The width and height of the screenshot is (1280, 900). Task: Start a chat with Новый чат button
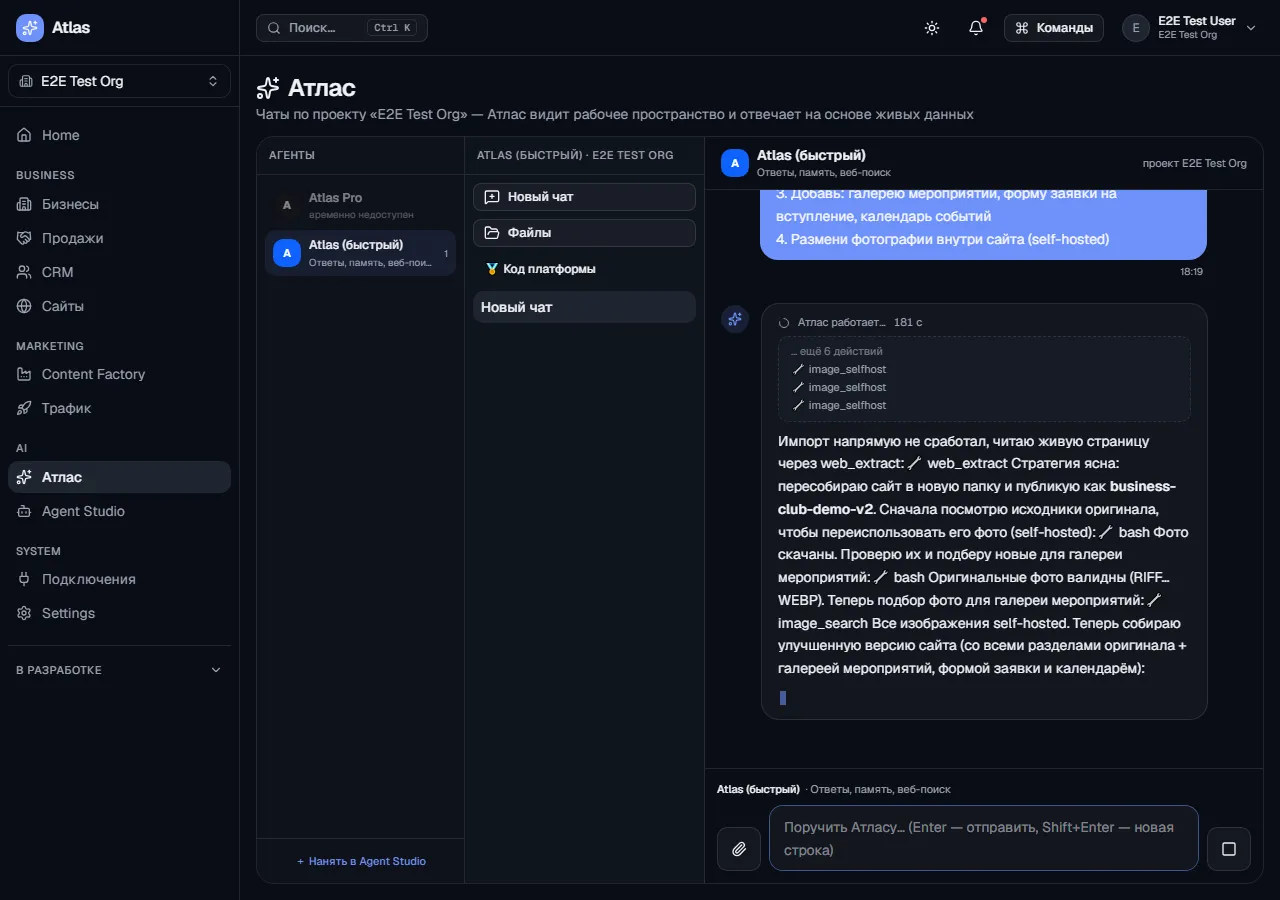[584, 197]
